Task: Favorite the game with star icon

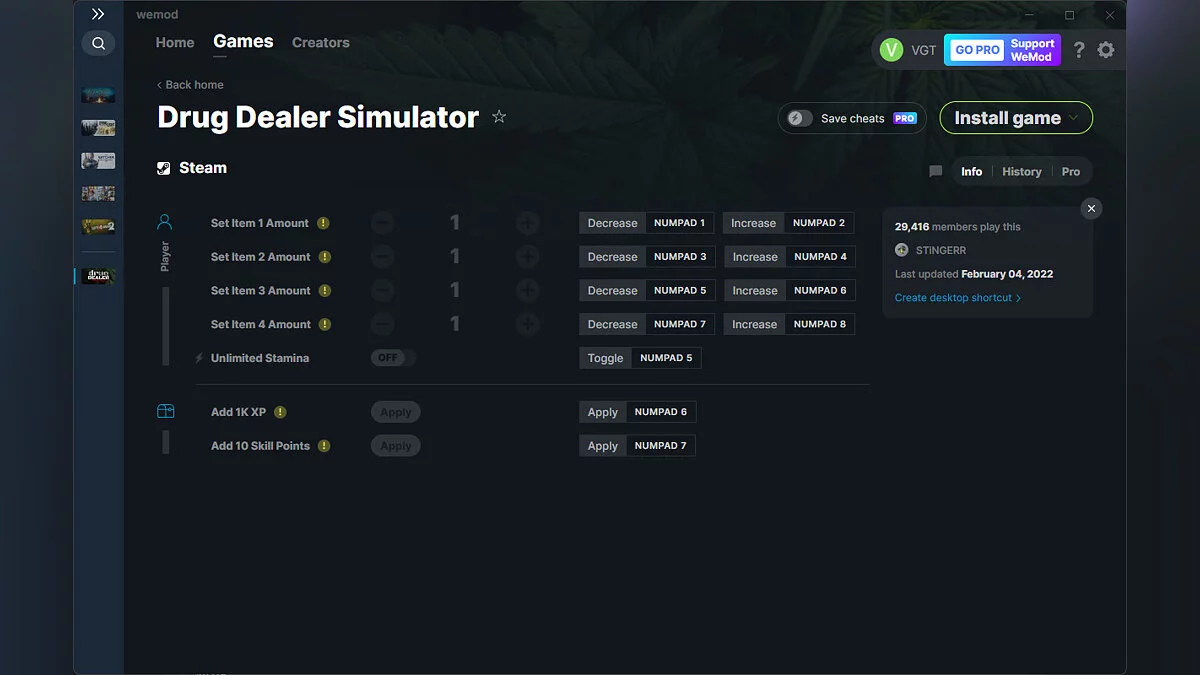Action: tap(499, 117)
